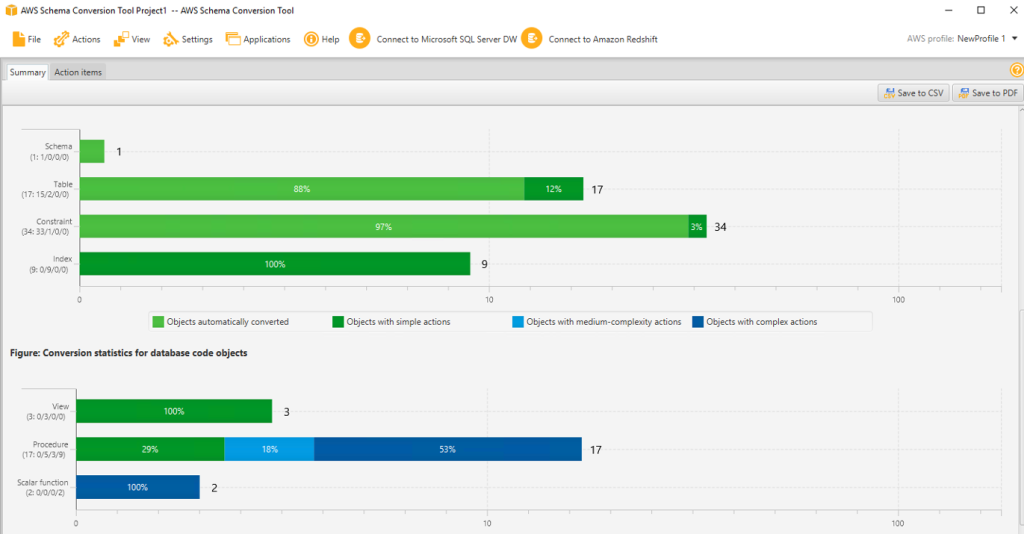Open the Actions menu
Screen dimensions: 1024x534
coord(77,39)
